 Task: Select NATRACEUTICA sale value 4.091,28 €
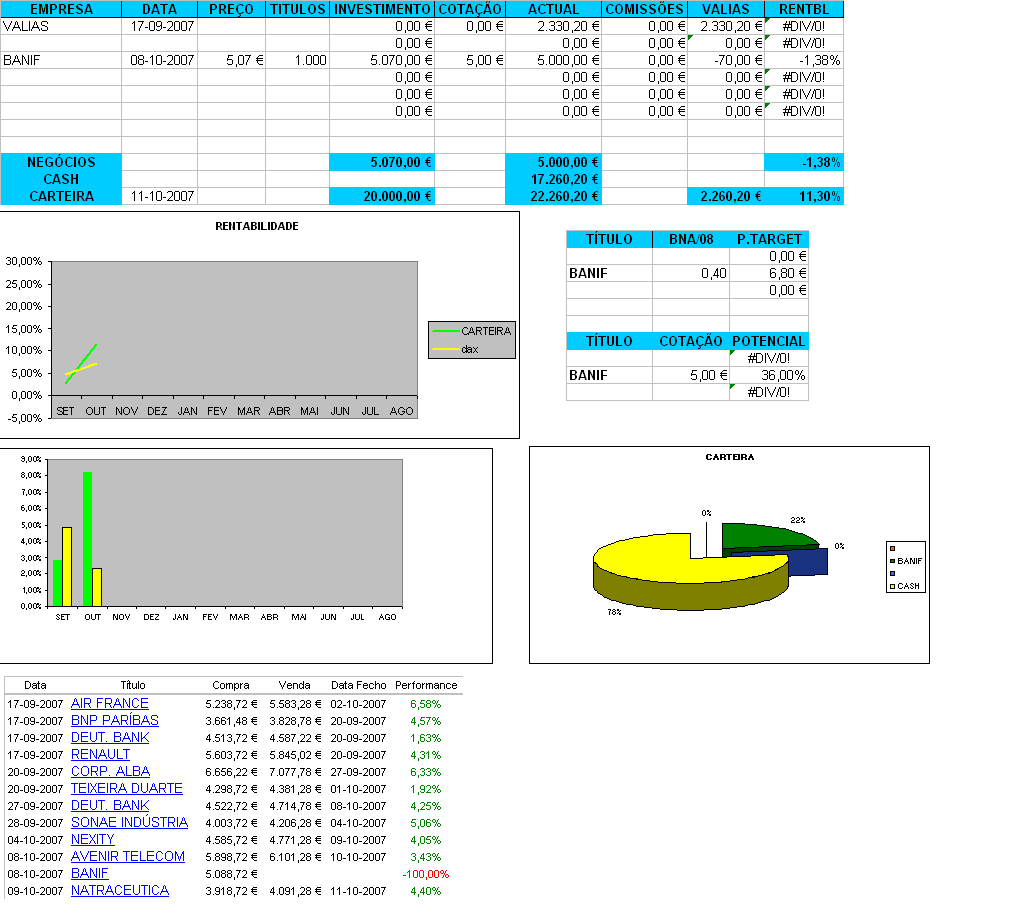pyautogui.click(x=295, y=891)
